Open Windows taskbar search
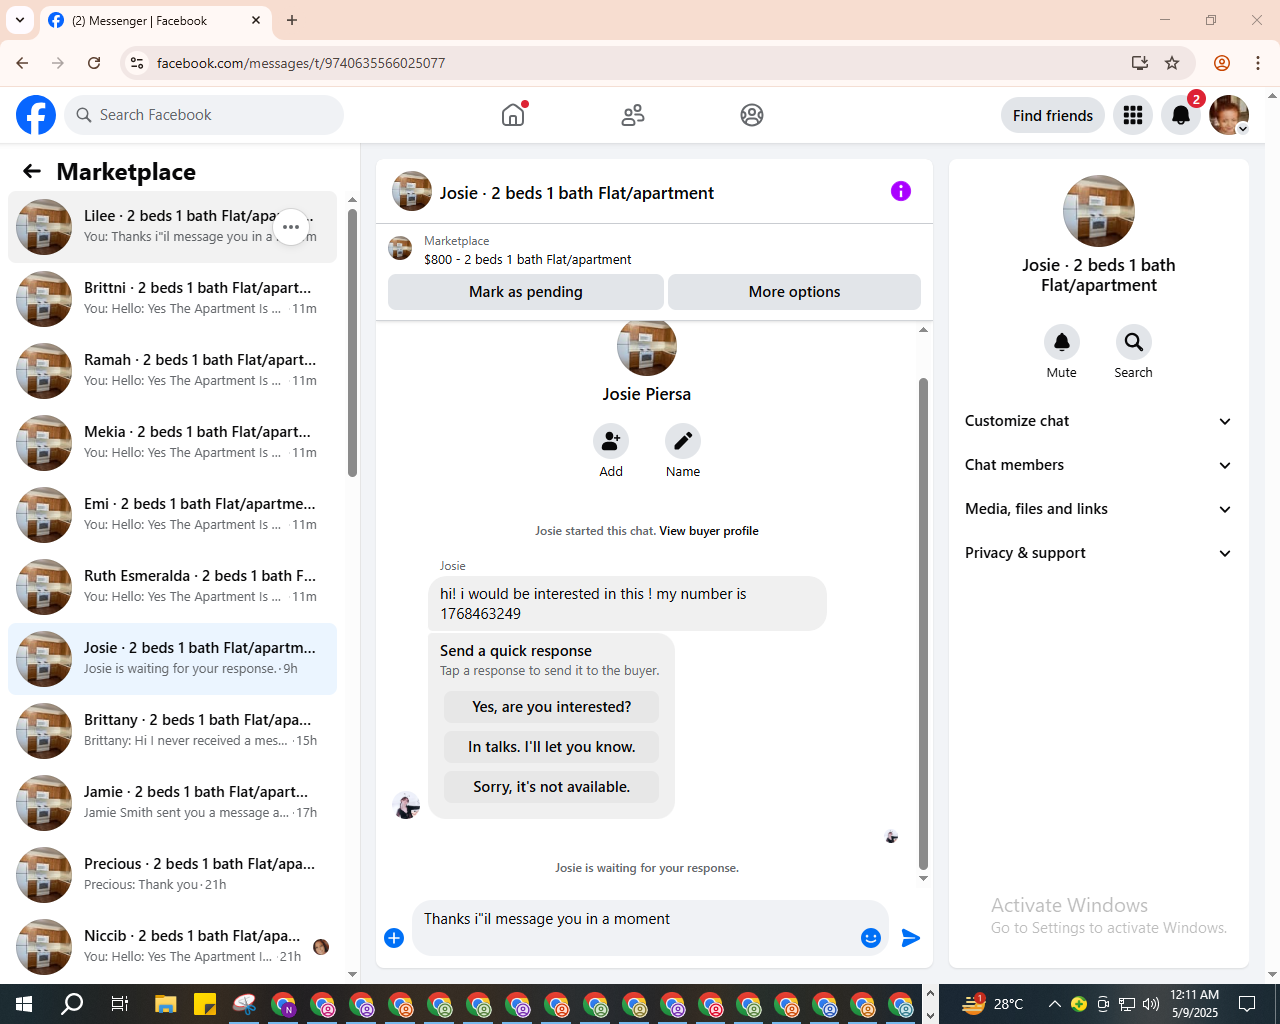 (72, 1004)
